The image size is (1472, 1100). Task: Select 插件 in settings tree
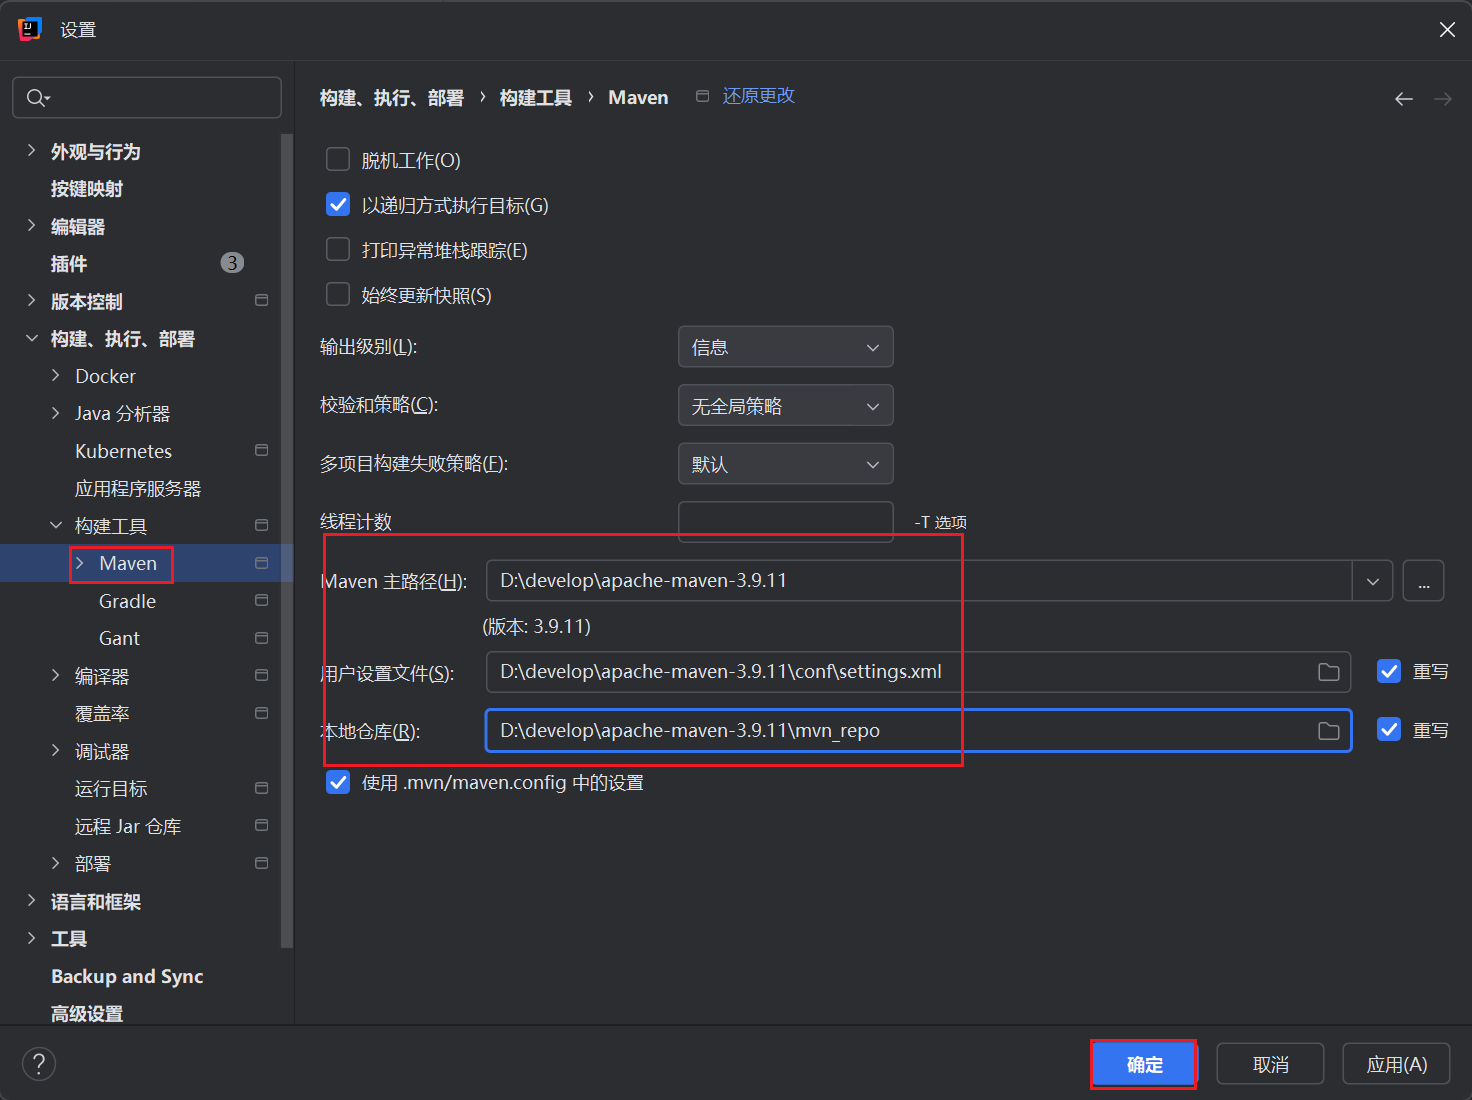69,264
